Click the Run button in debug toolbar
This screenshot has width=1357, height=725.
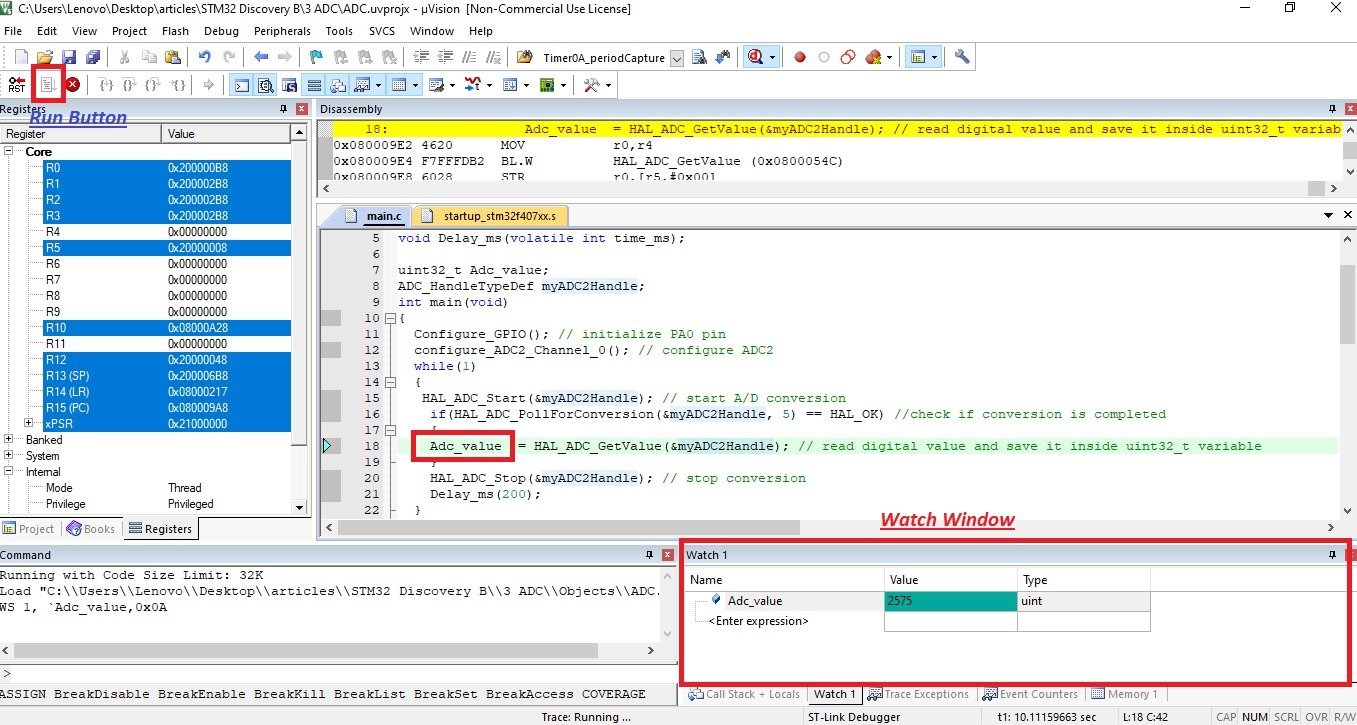click(47, 85)
